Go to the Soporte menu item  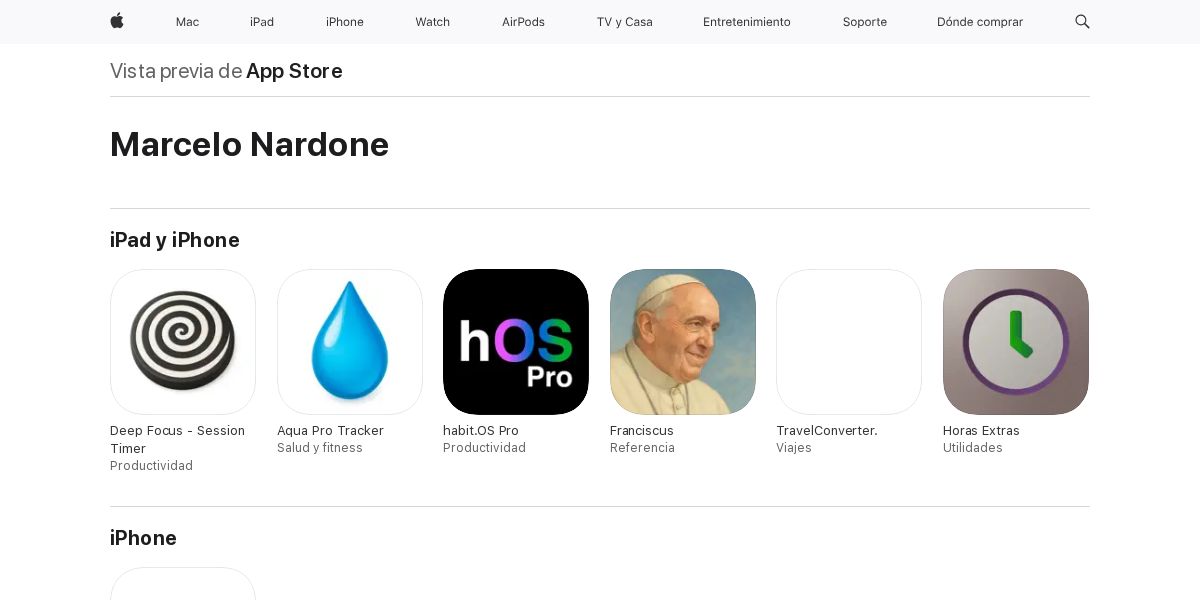[x=865, y=22]
